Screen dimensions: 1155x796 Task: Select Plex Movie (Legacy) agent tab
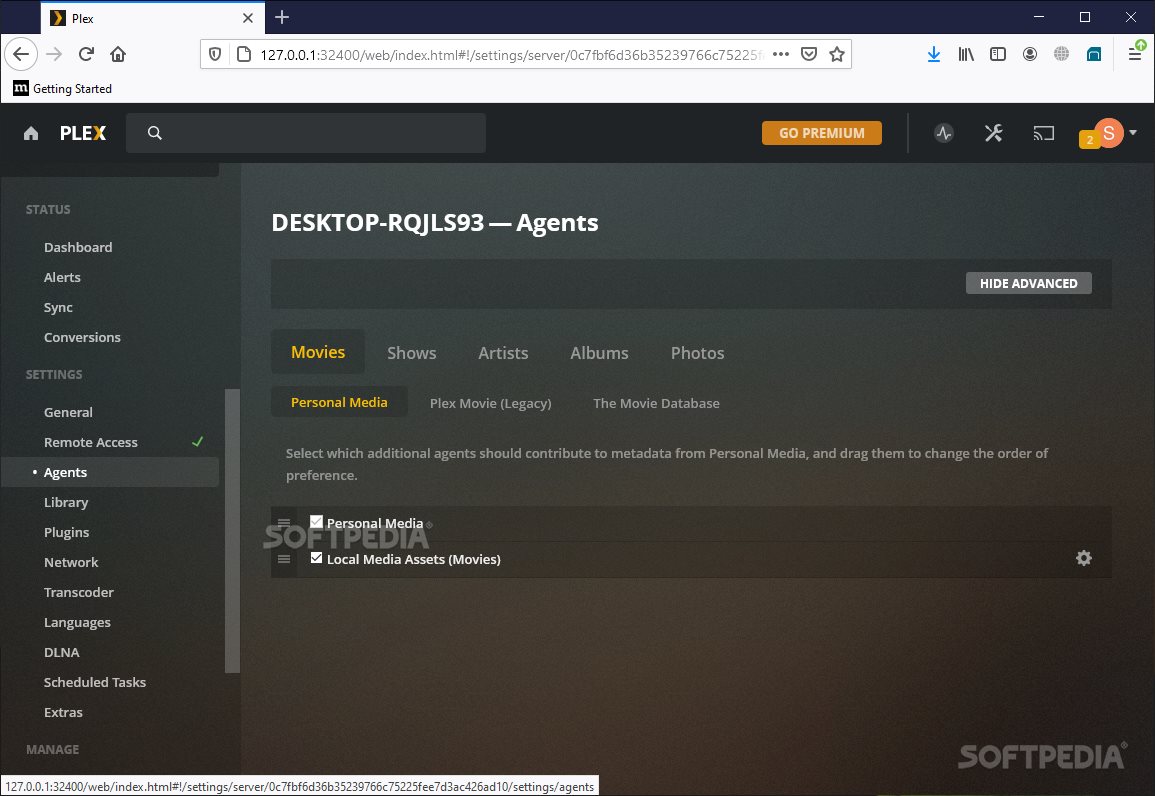[491, 403]
